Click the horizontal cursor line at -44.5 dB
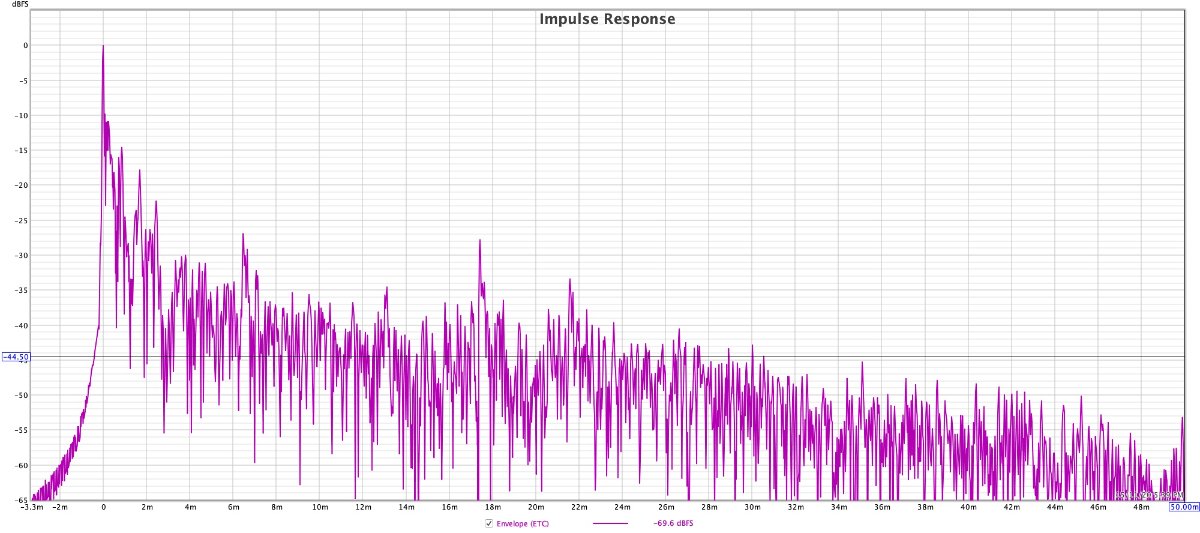Screen dimensions: 1200x533 click(x=700, y=357)
